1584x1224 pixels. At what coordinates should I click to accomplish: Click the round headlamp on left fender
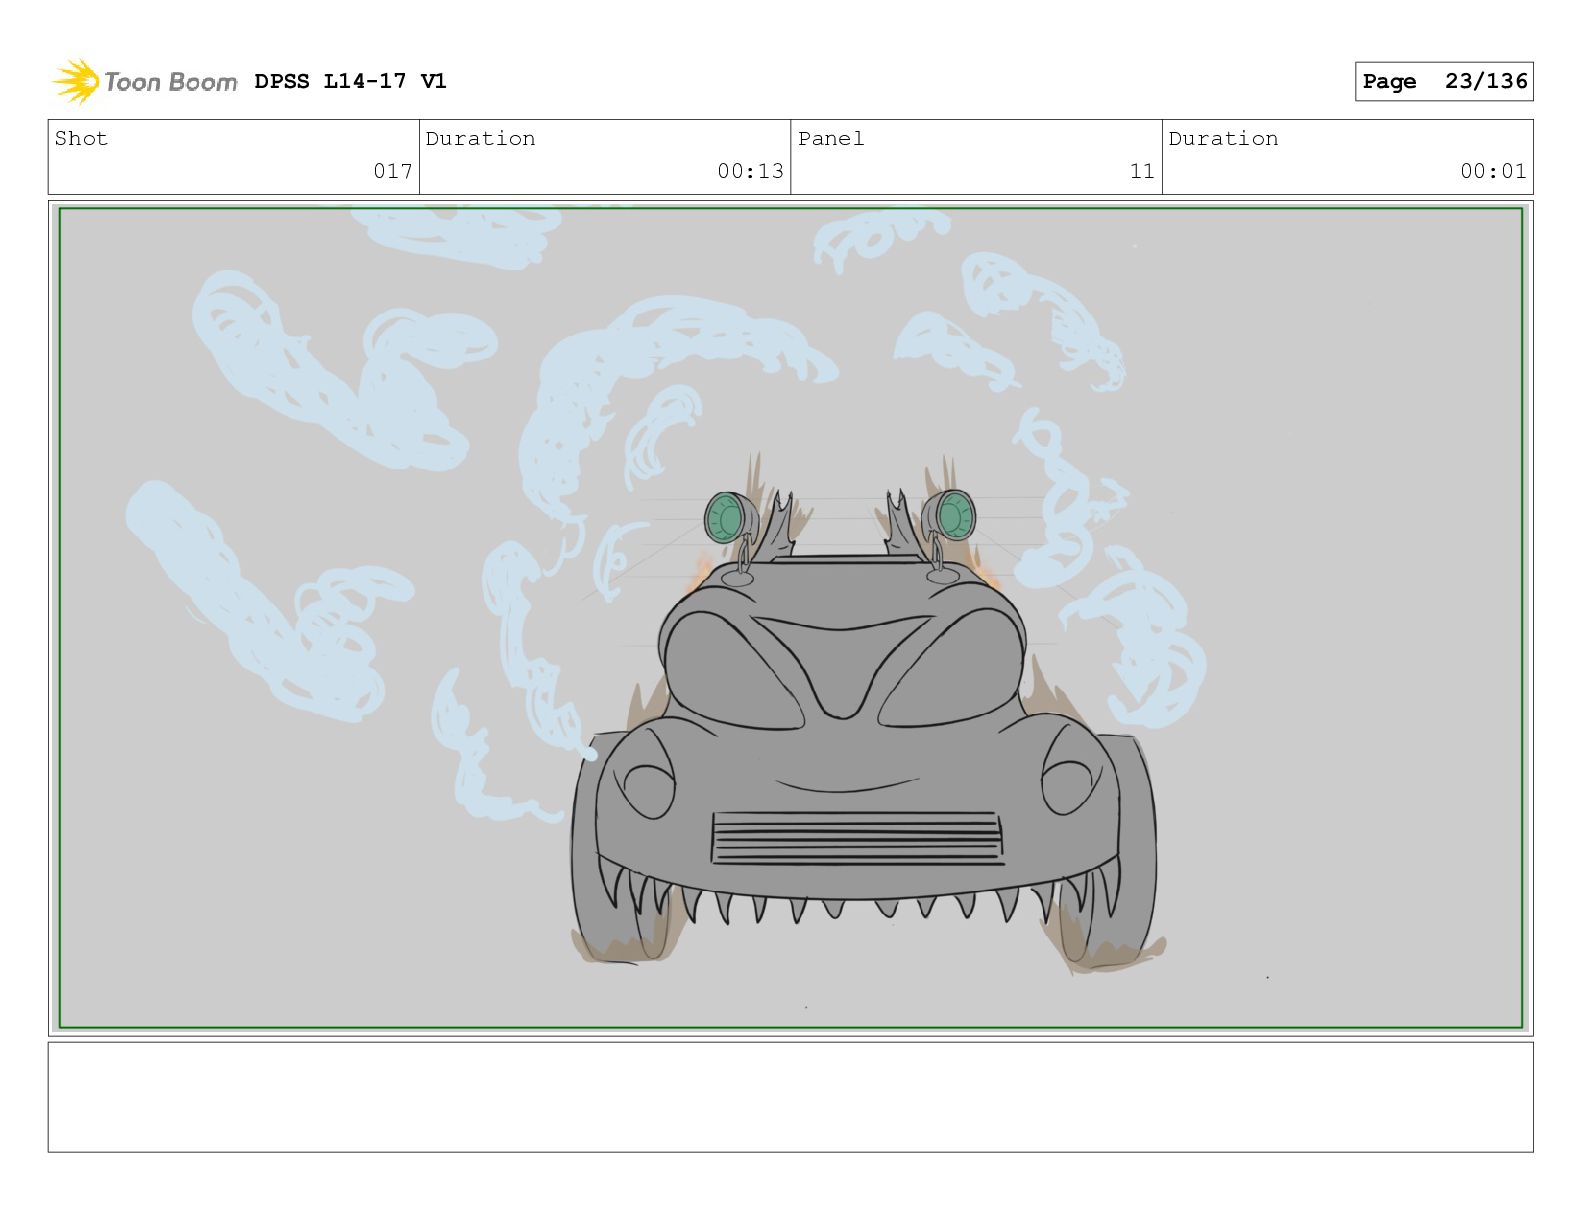tap(648, 785)
